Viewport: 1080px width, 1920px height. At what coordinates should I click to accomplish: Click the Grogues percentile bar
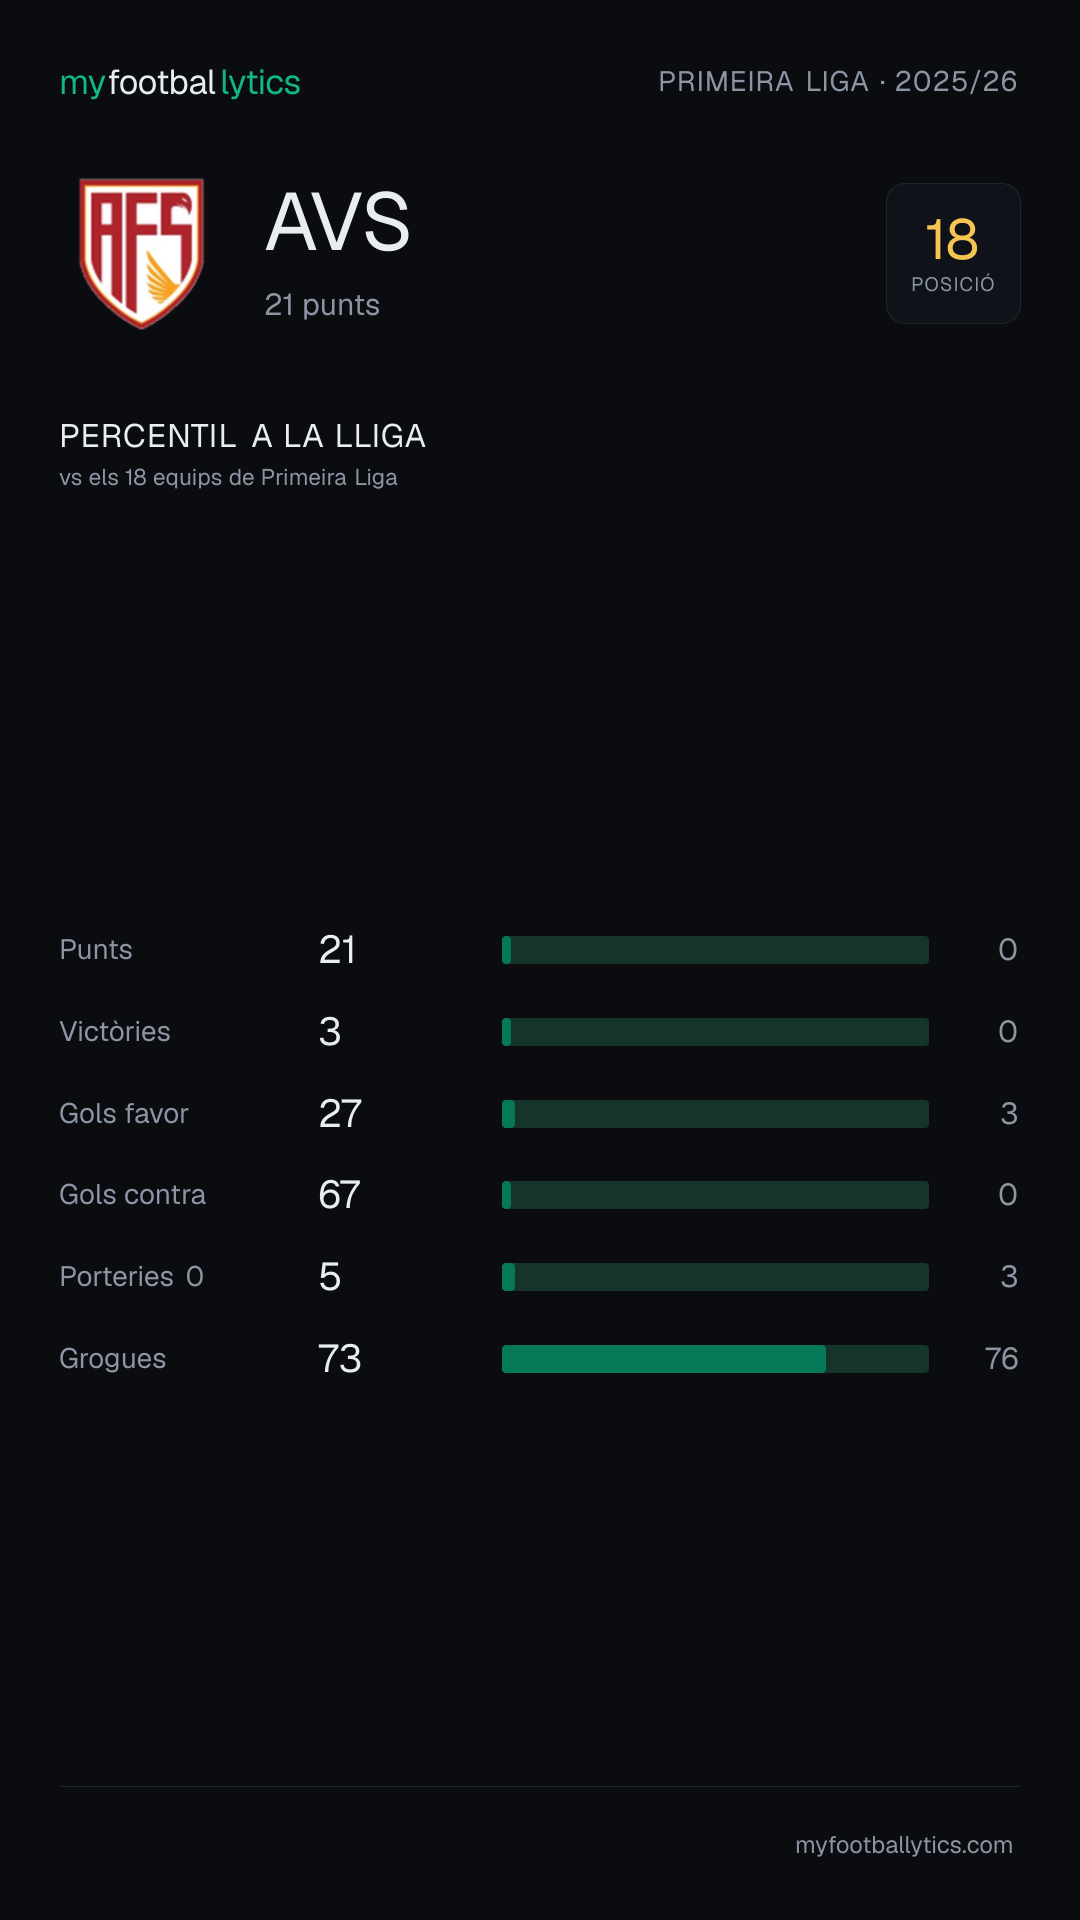(x=715, y=1359)
